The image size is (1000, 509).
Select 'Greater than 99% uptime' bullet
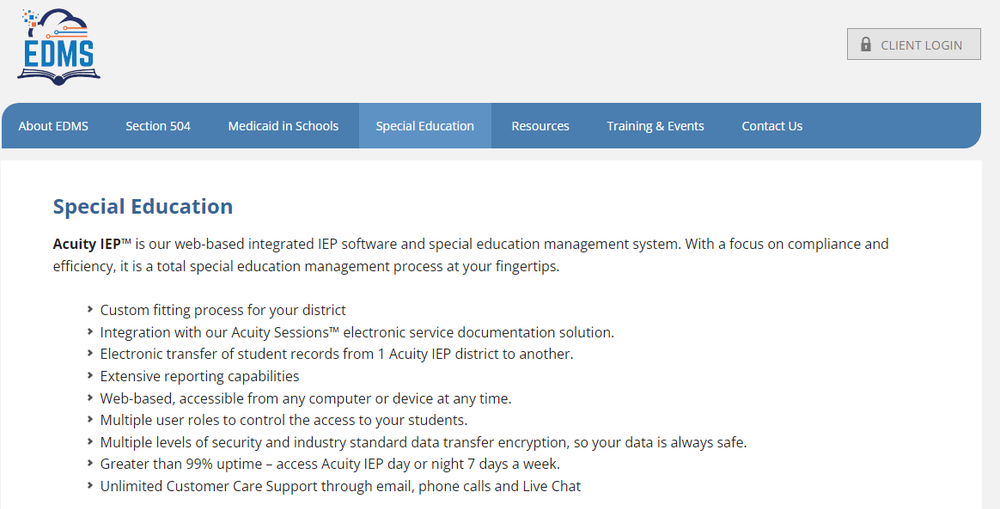[330, 464]
